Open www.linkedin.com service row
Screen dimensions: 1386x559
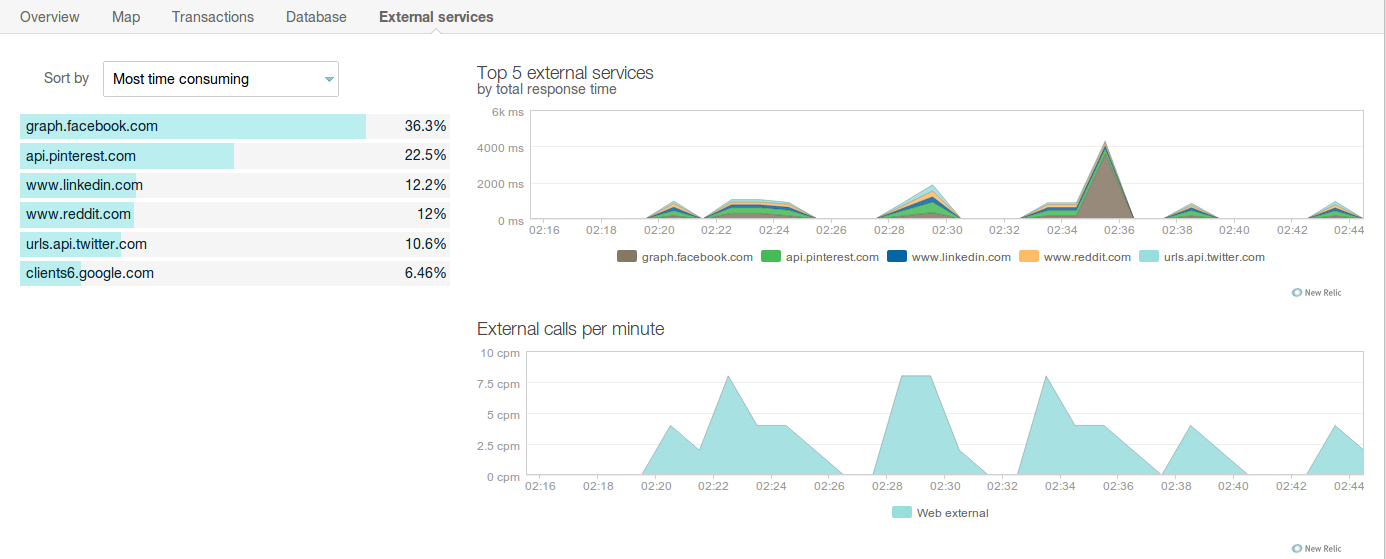pyautogui.click(x=235, y=185)
